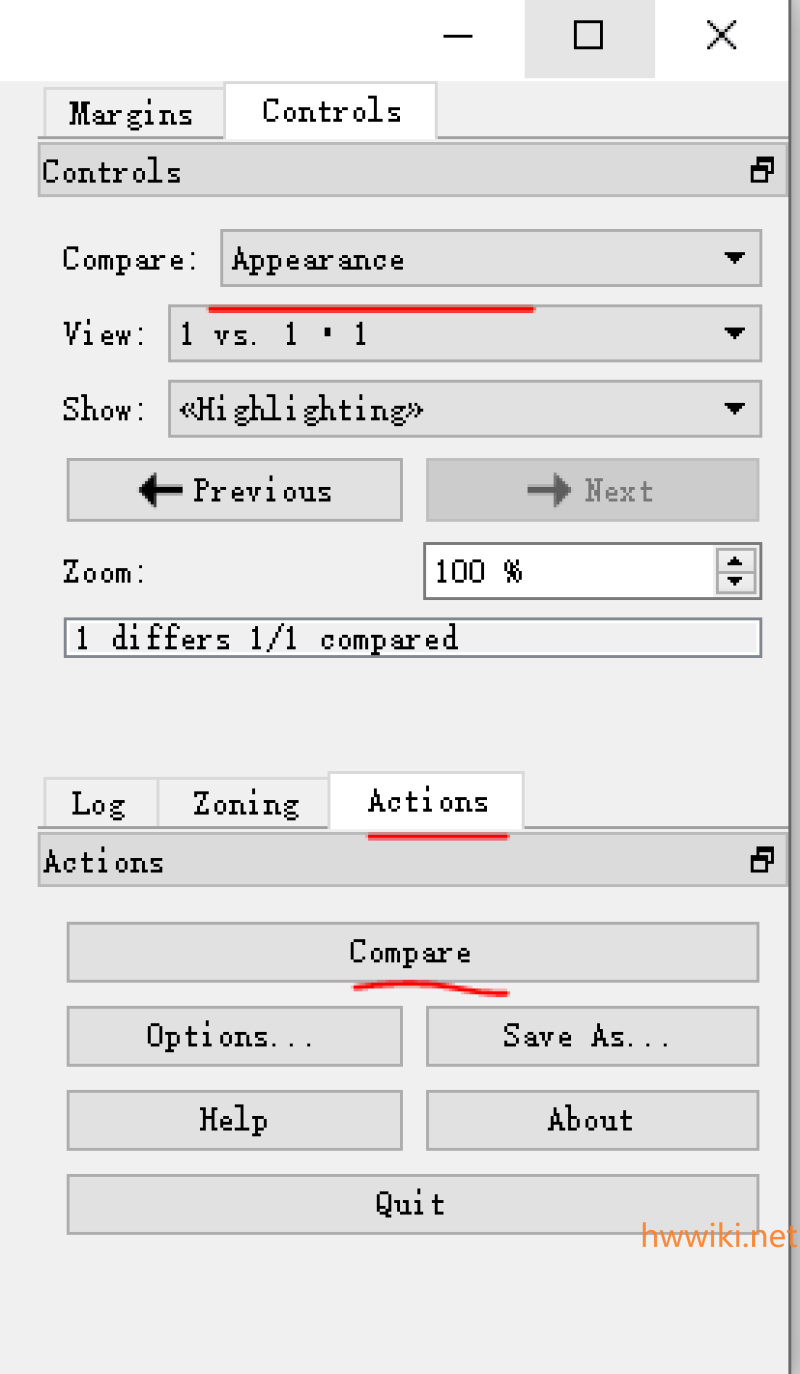Open the Show Highlighting dropdown
800x1374 pixels.
tap(465, 408)
